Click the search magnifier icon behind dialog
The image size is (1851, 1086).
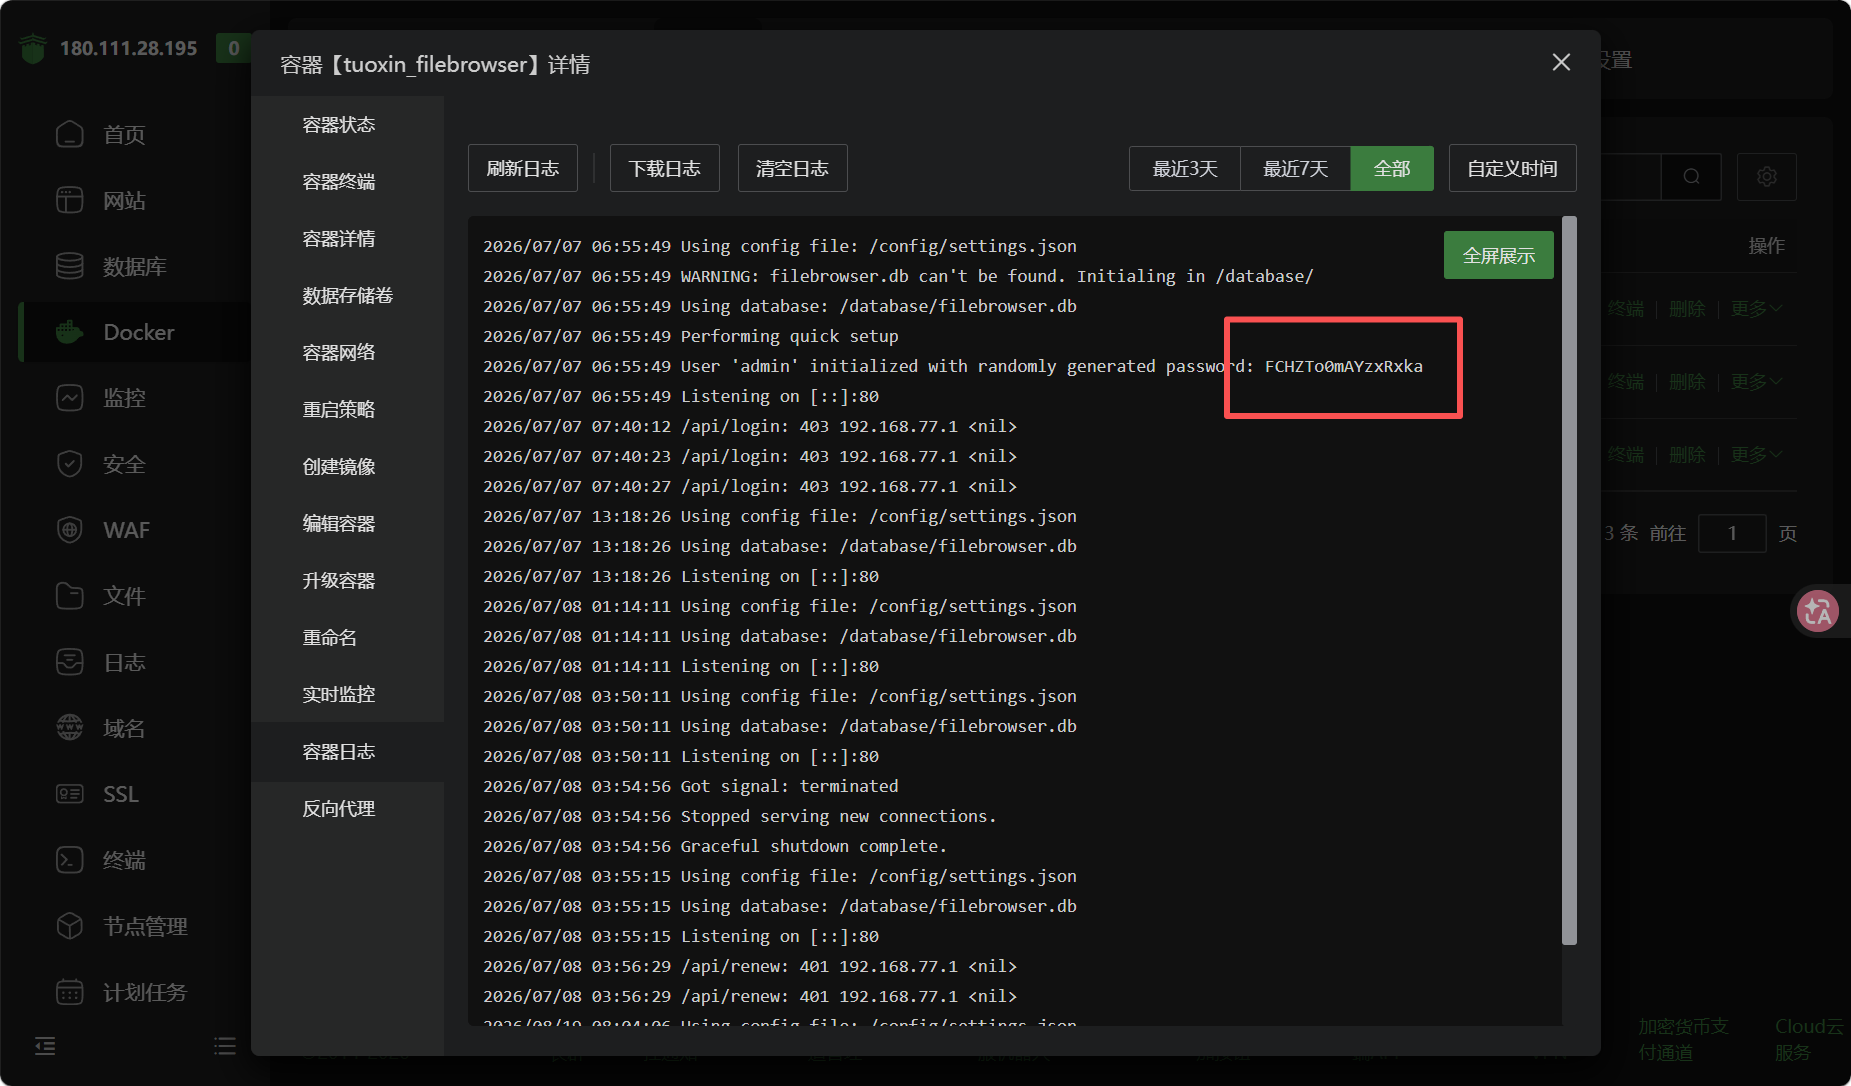1691,177
